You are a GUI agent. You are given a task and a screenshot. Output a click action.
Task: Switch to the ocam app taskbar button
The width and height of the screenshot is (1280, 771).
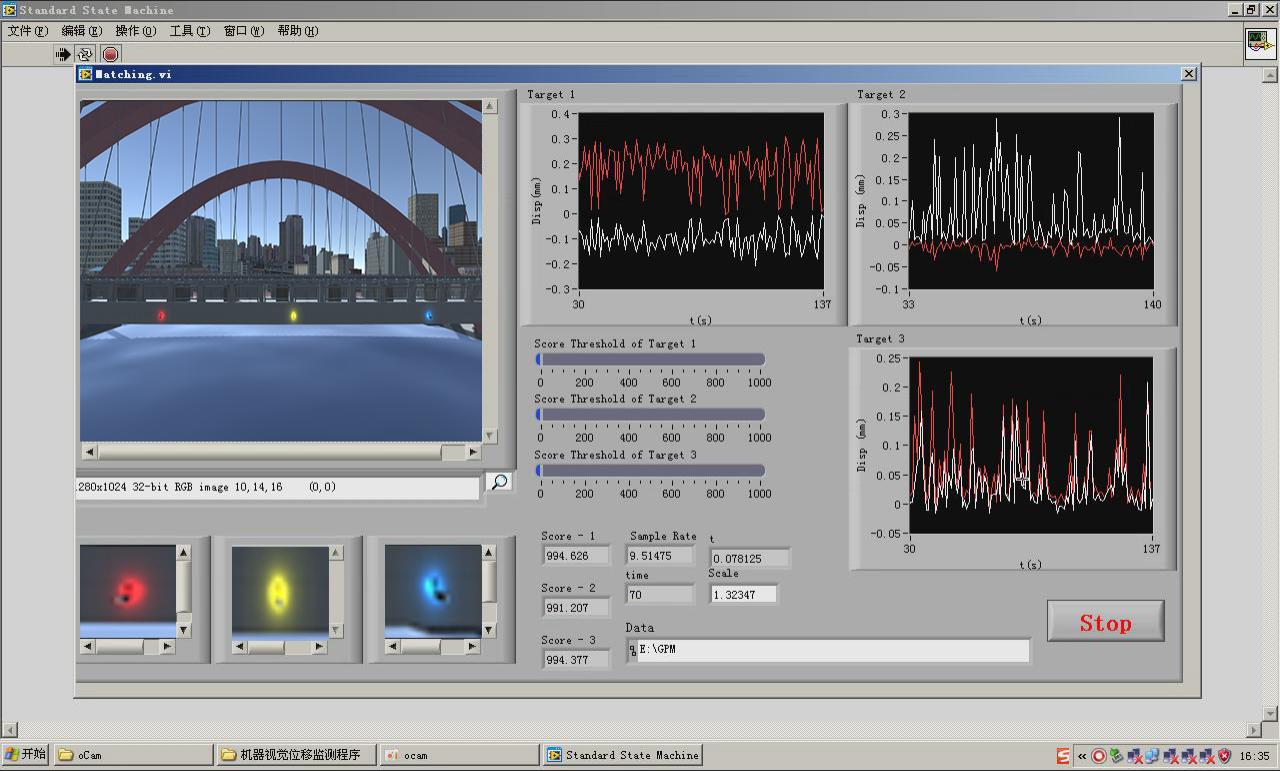point(459,755)
